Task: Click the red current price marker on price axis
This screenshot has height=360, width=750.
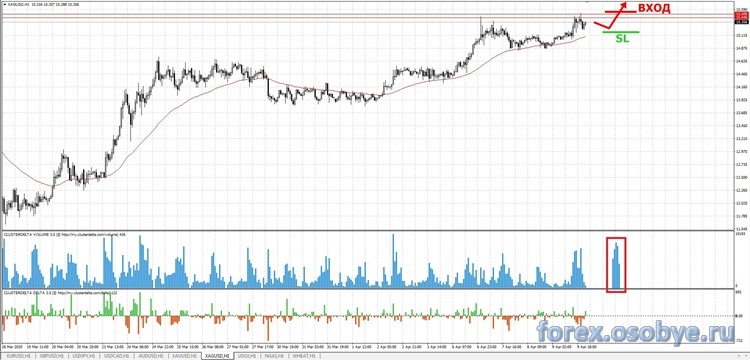Action: point(742,17)
